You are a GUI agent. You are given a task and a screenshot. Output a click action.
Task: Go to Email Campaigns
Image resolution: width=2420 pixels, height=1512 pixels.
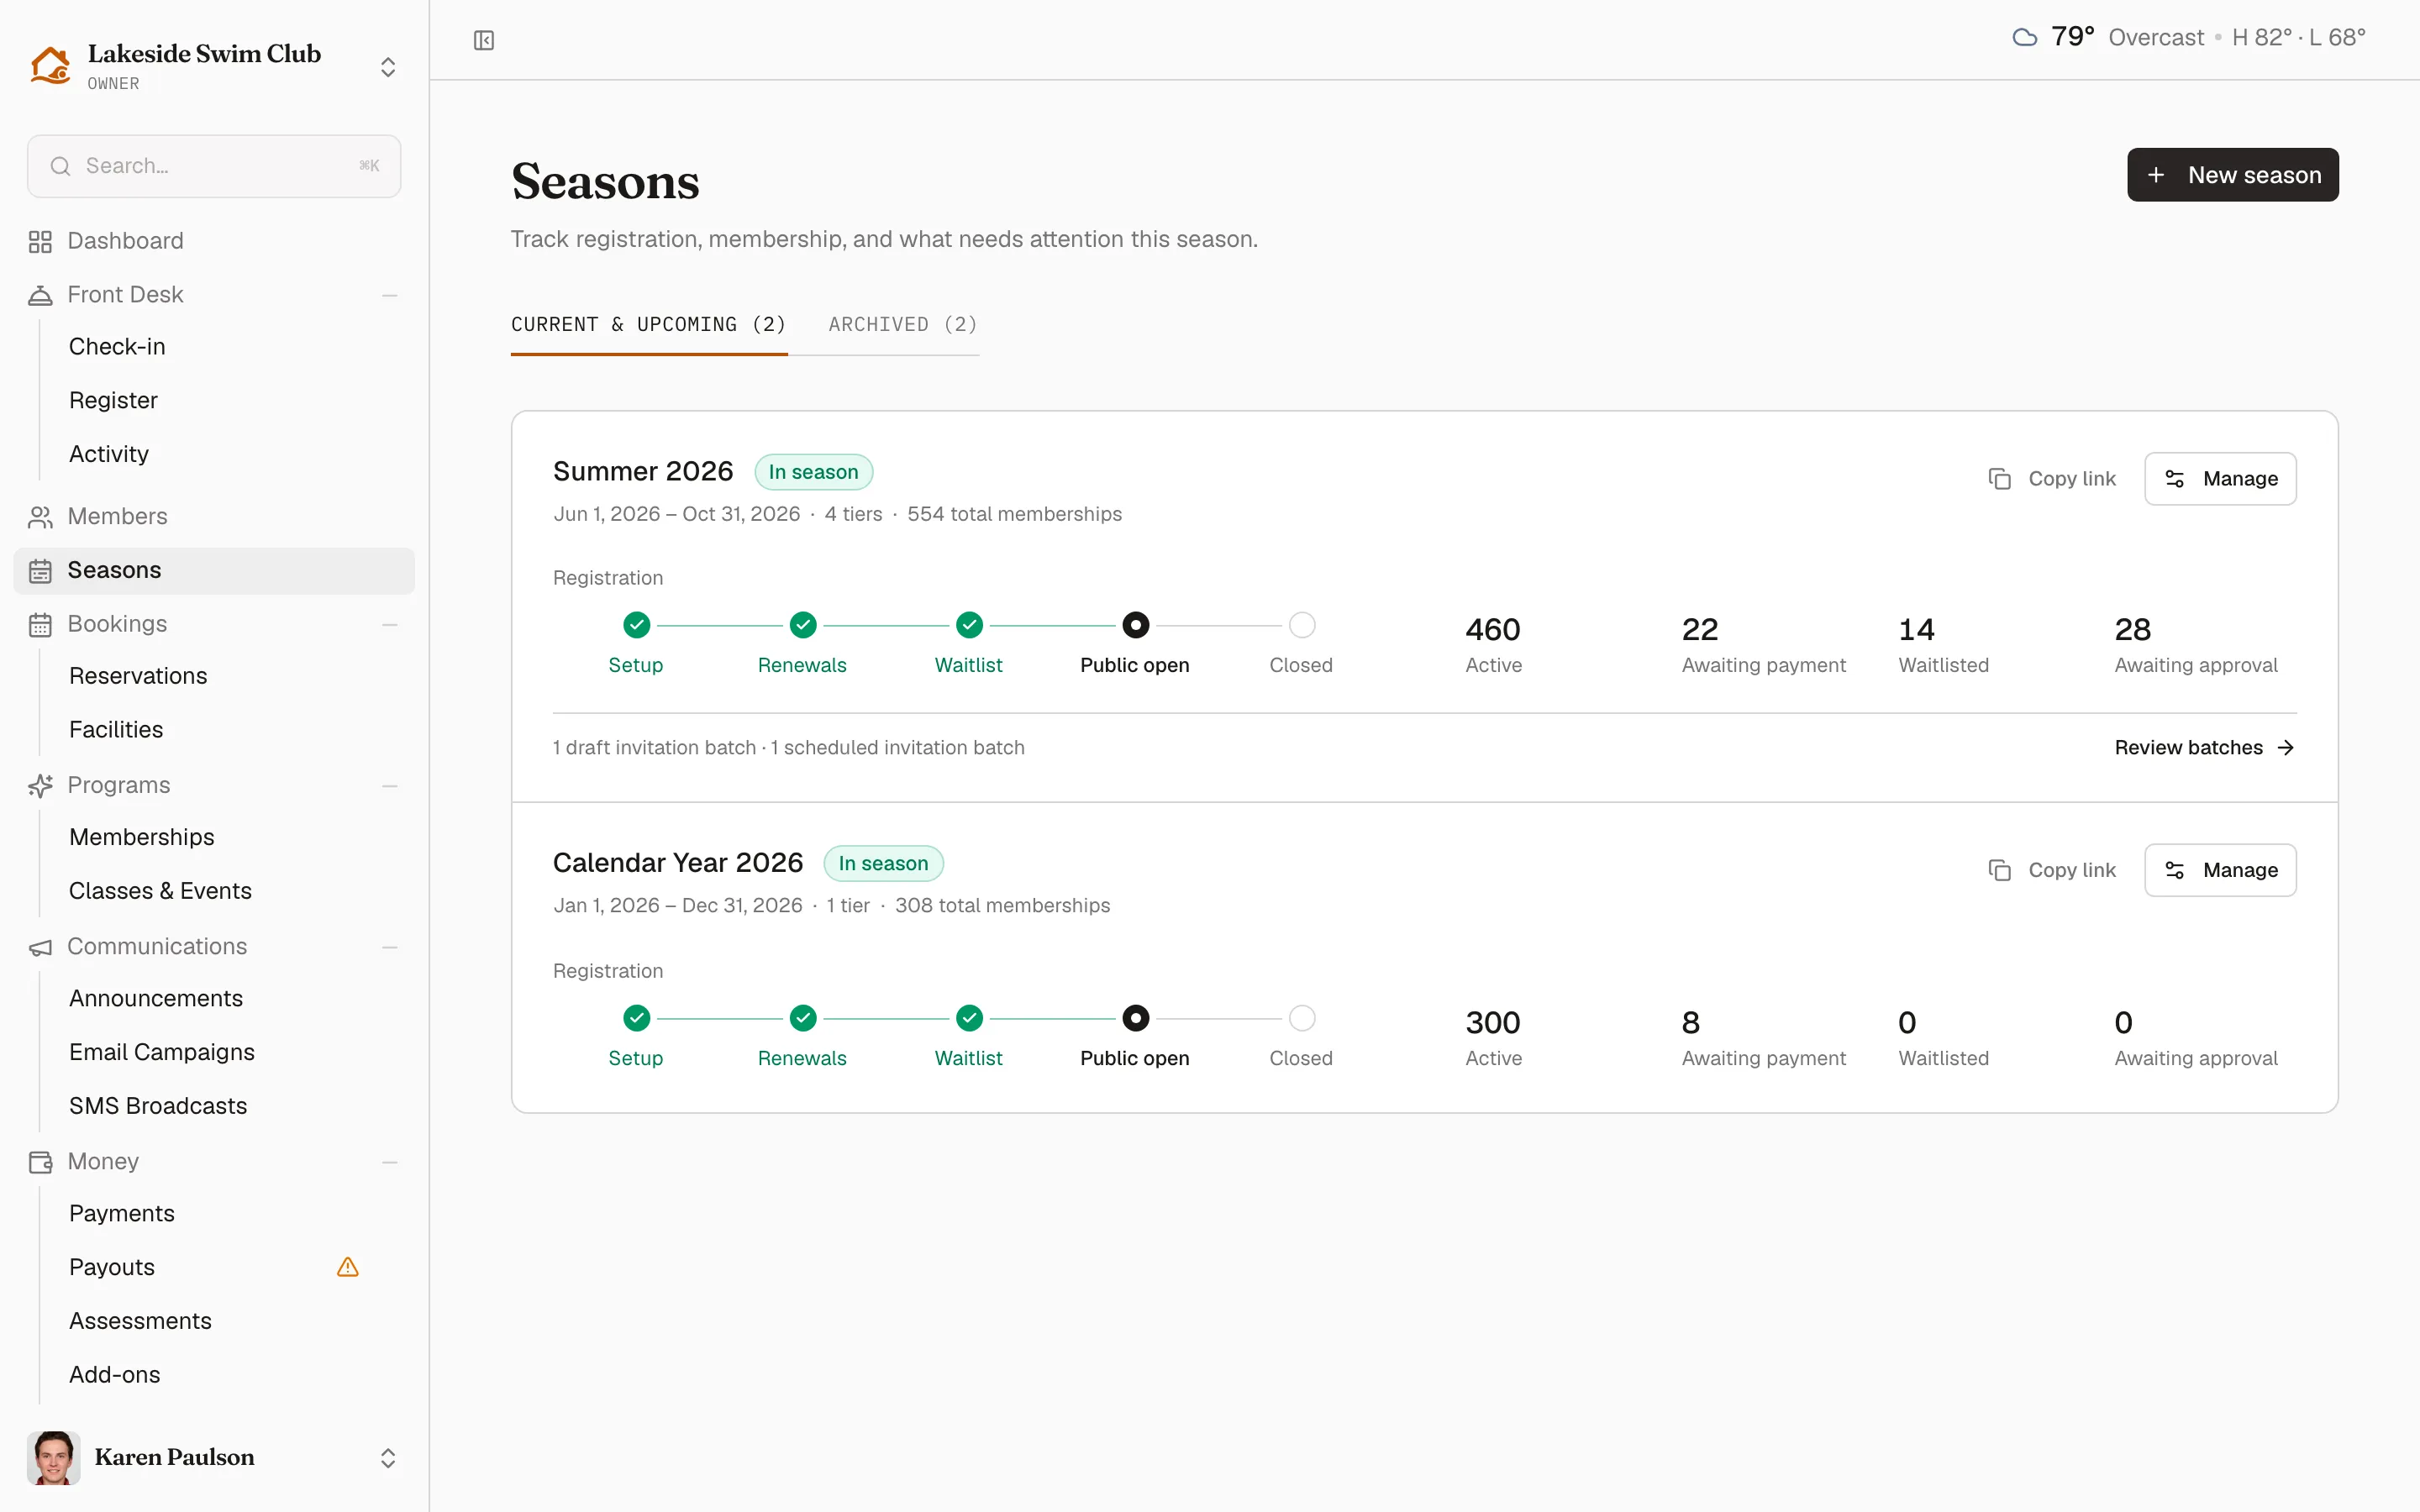click(x=162, y=1052)
